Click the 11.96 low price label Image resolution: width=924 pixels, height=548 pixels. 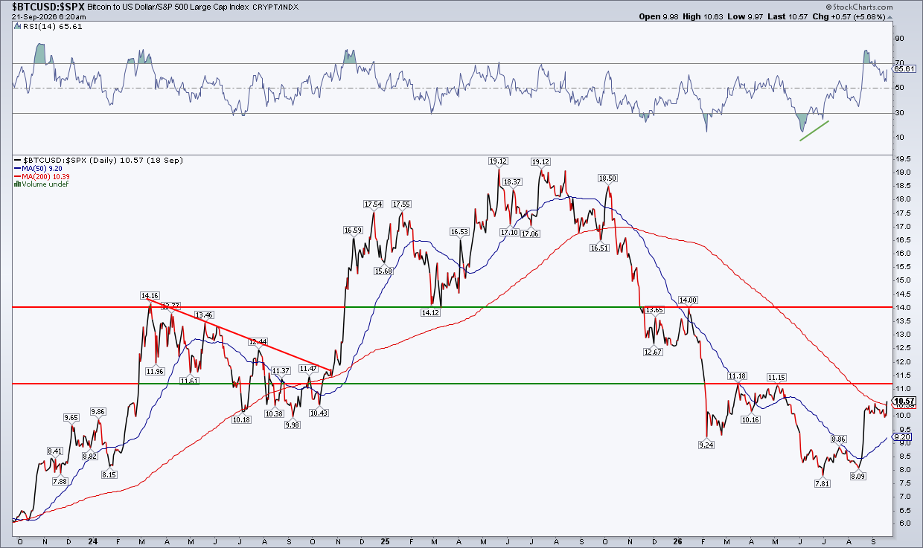click(x=154, y=371)
